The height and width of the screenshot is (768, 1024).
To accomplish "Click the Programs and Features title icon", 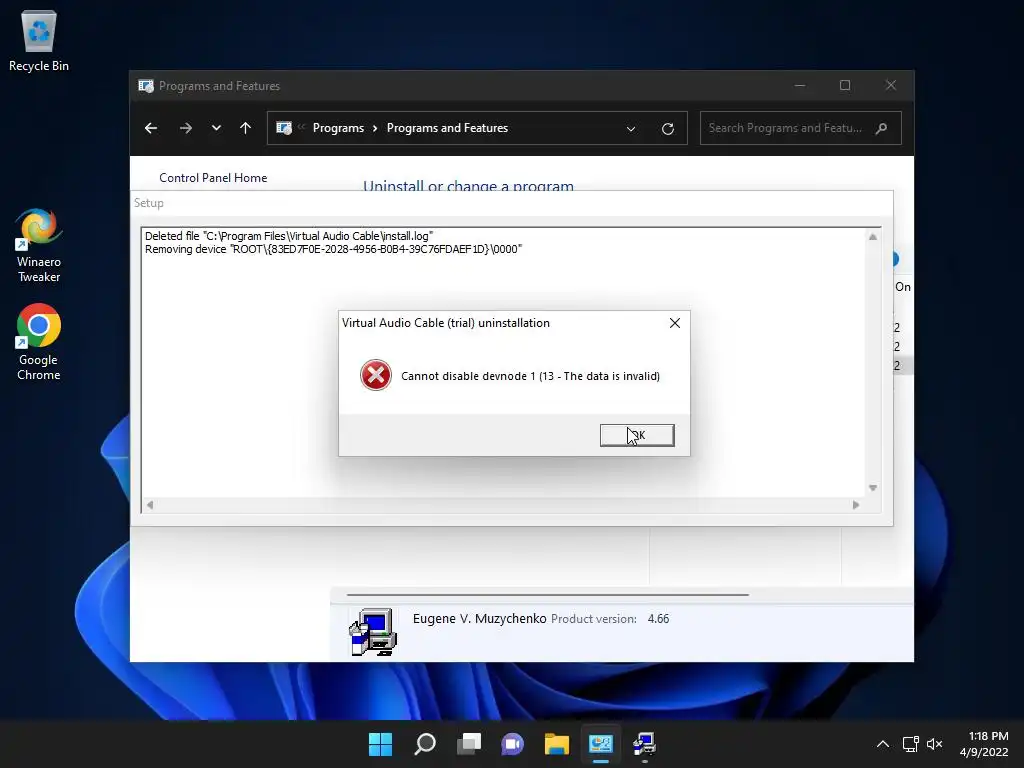I will click(x=146, y=86).
